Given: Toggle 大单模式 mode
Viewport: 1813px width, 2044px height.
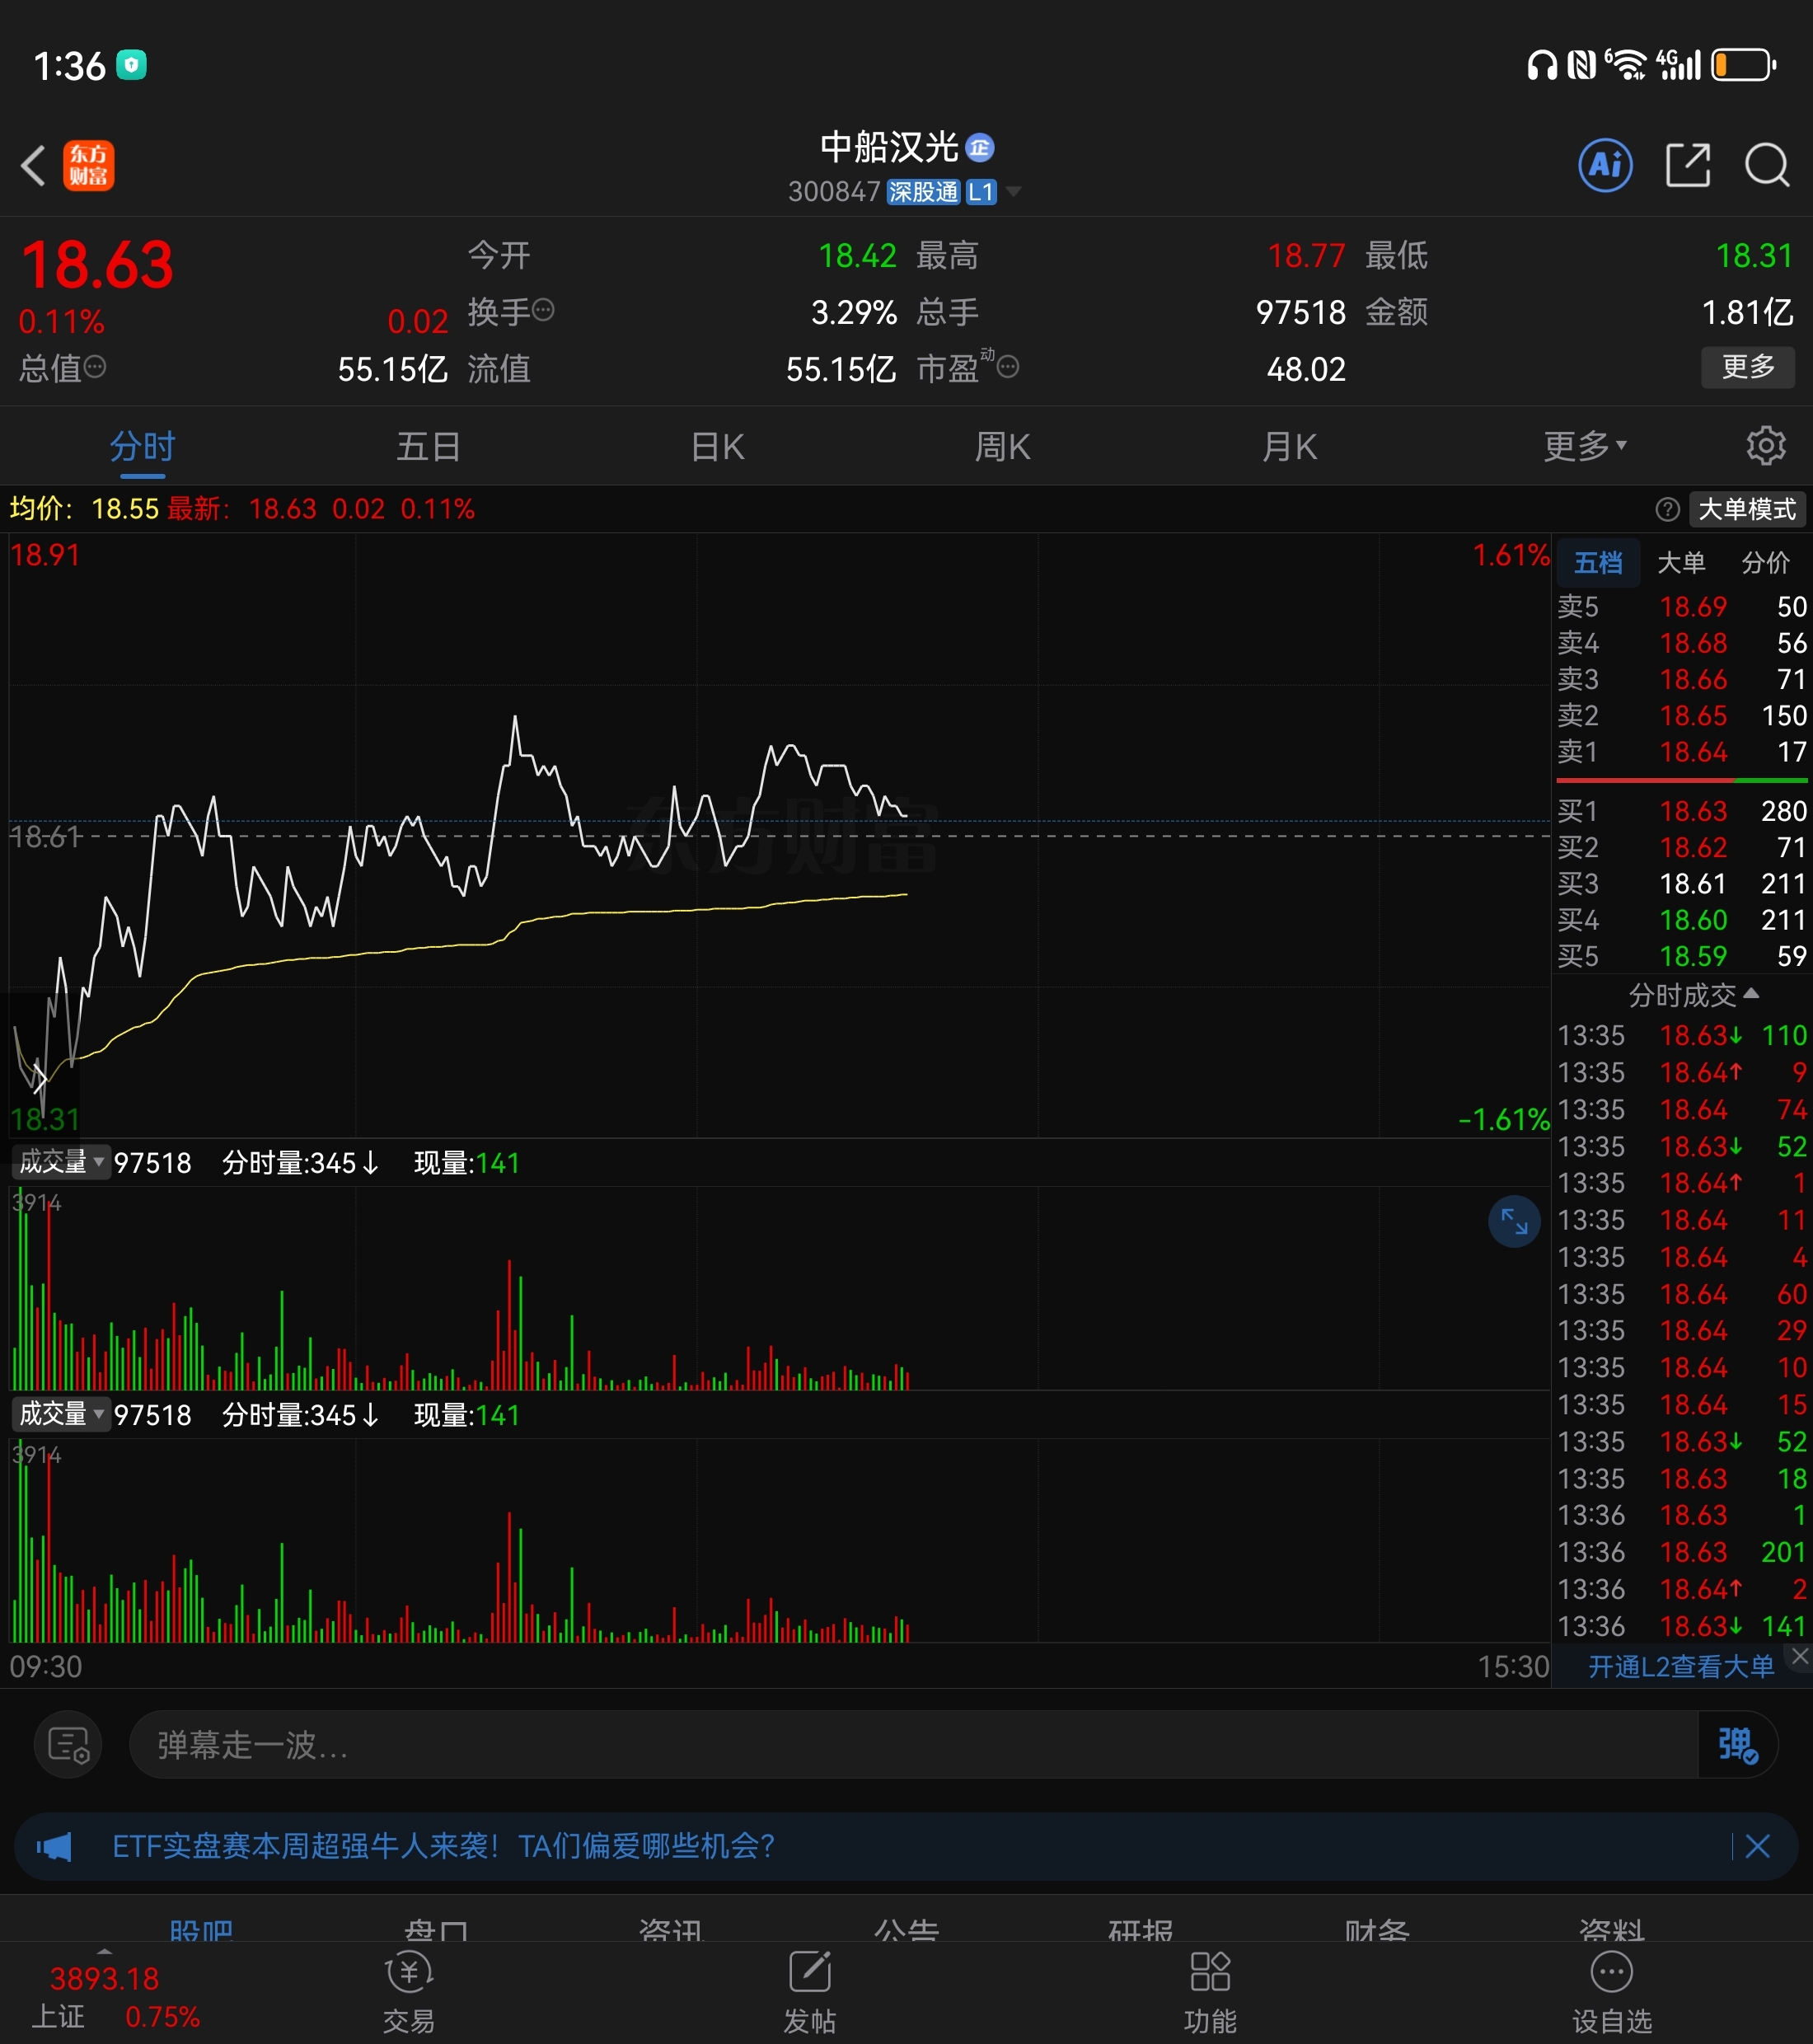Looking at the screenshot, I should (1747, 509).
